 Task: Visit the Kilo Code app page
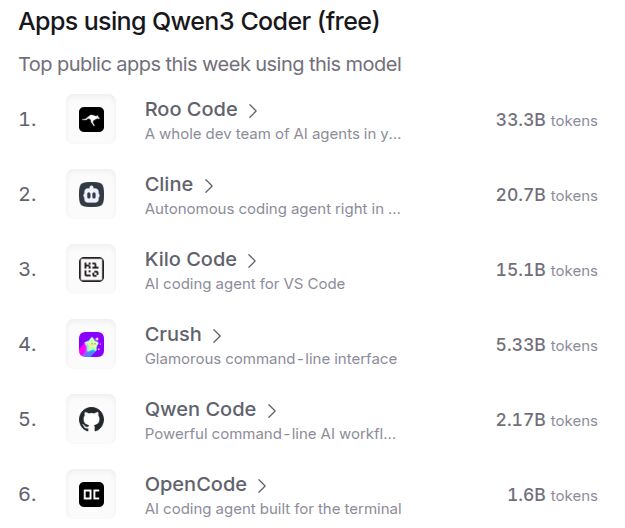[191, 259]
